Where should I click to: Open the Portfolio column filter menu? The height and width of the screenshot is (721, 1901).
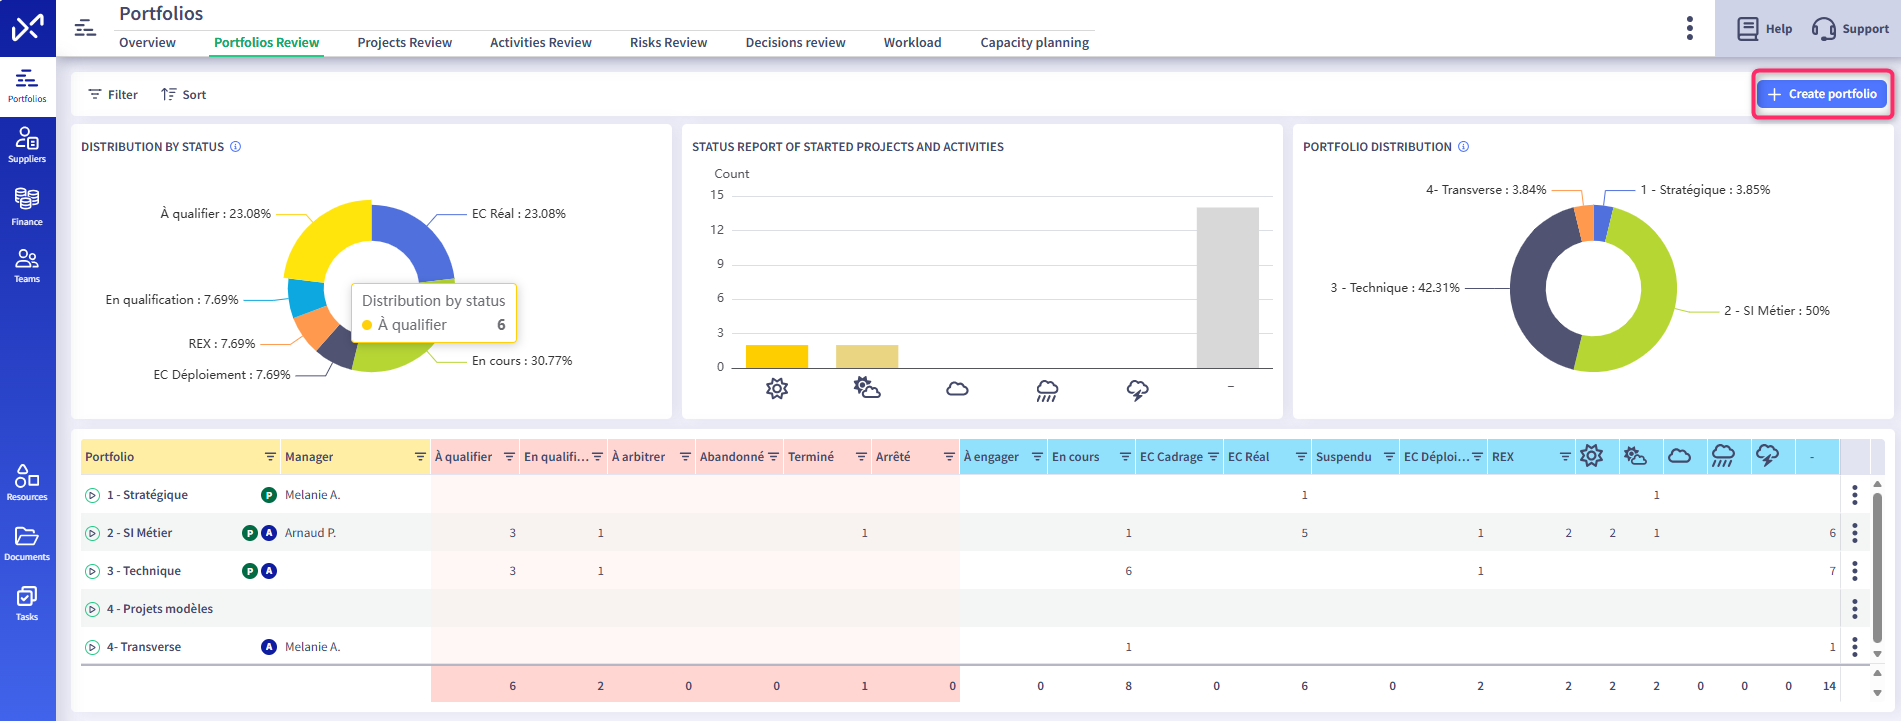(x=270, y=457)
